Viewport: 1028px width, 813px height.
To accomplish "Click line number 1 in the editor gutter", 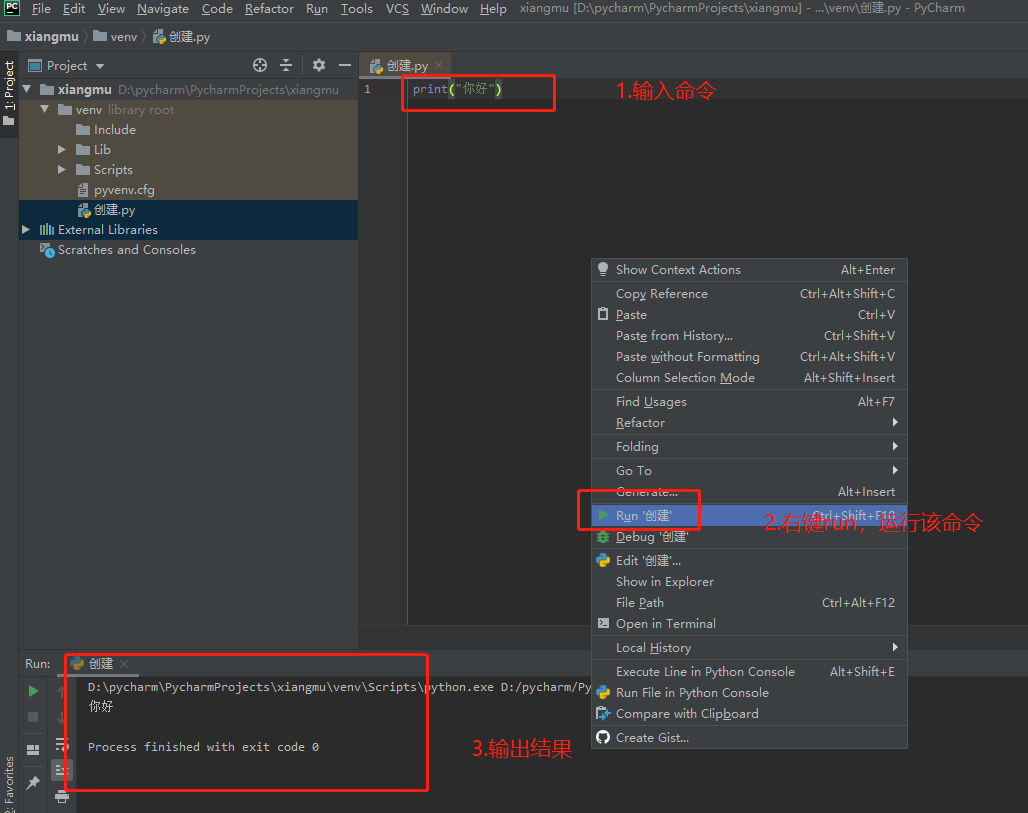I will pos(367,89).
